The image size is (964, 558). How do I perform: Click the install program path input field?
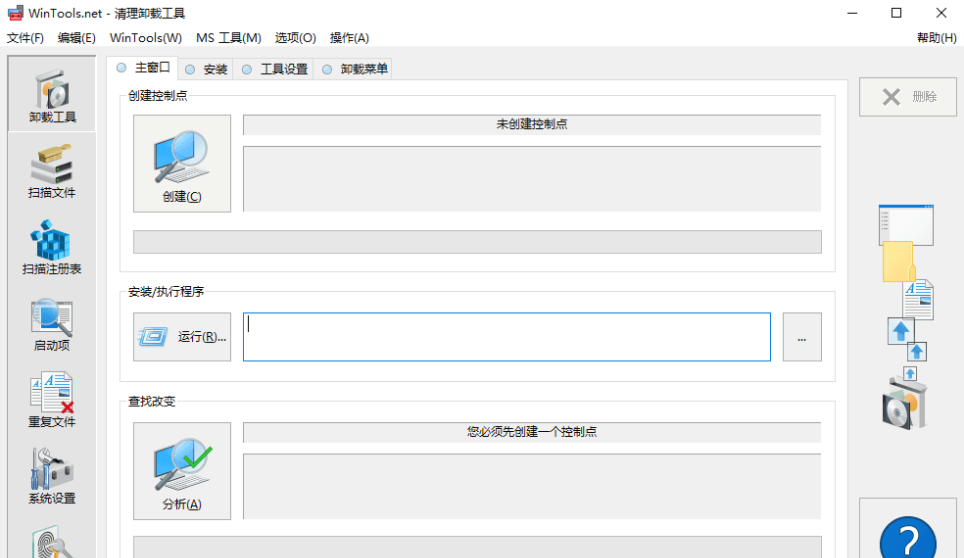pyautogui.click(x=506, y=337)
